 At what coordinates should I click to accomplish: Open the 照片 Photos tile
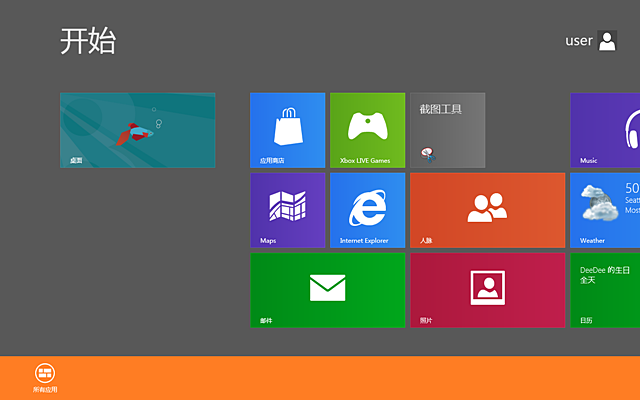[488, 290]
